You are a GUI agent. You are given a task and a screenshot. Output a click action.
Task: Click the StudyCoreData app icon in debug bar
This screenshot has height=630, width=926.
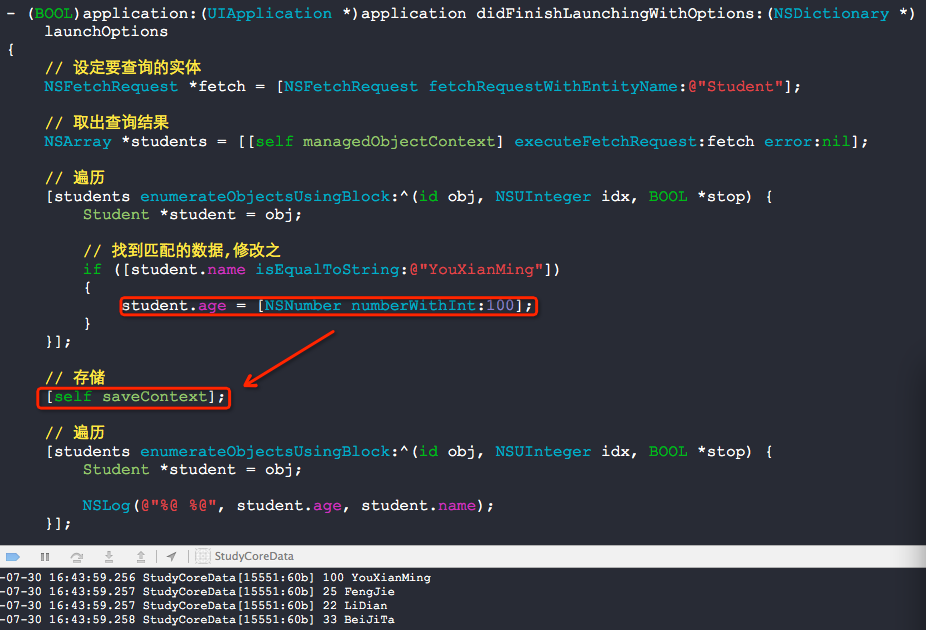coord(203,556)
